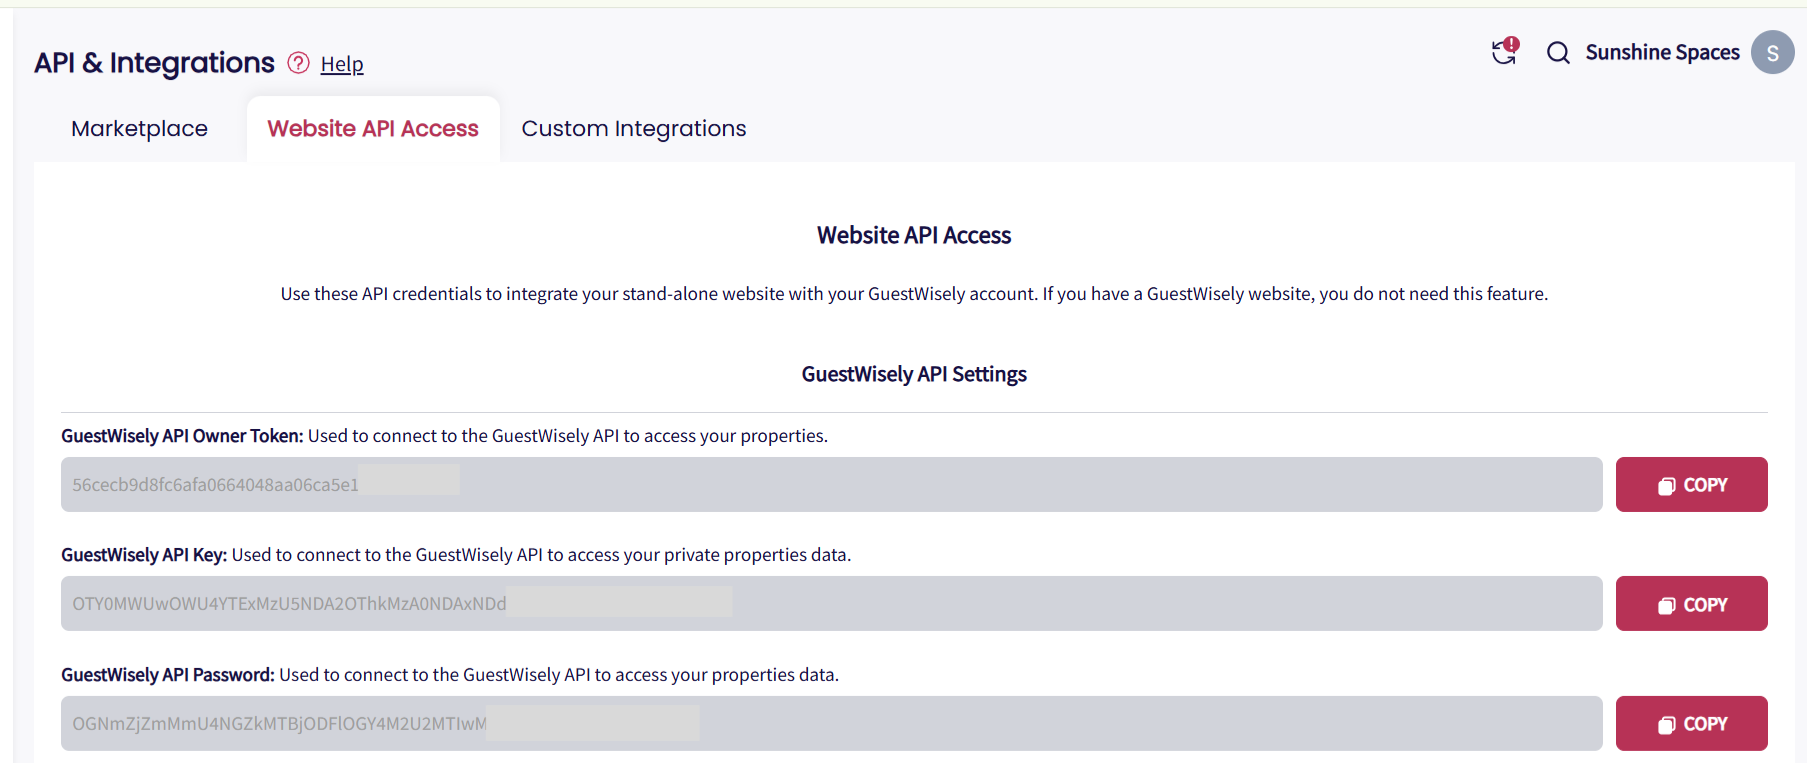Open the notifications refresh icon with alert
This screenshot has width=1807, height=763.
coord(1505,51)
